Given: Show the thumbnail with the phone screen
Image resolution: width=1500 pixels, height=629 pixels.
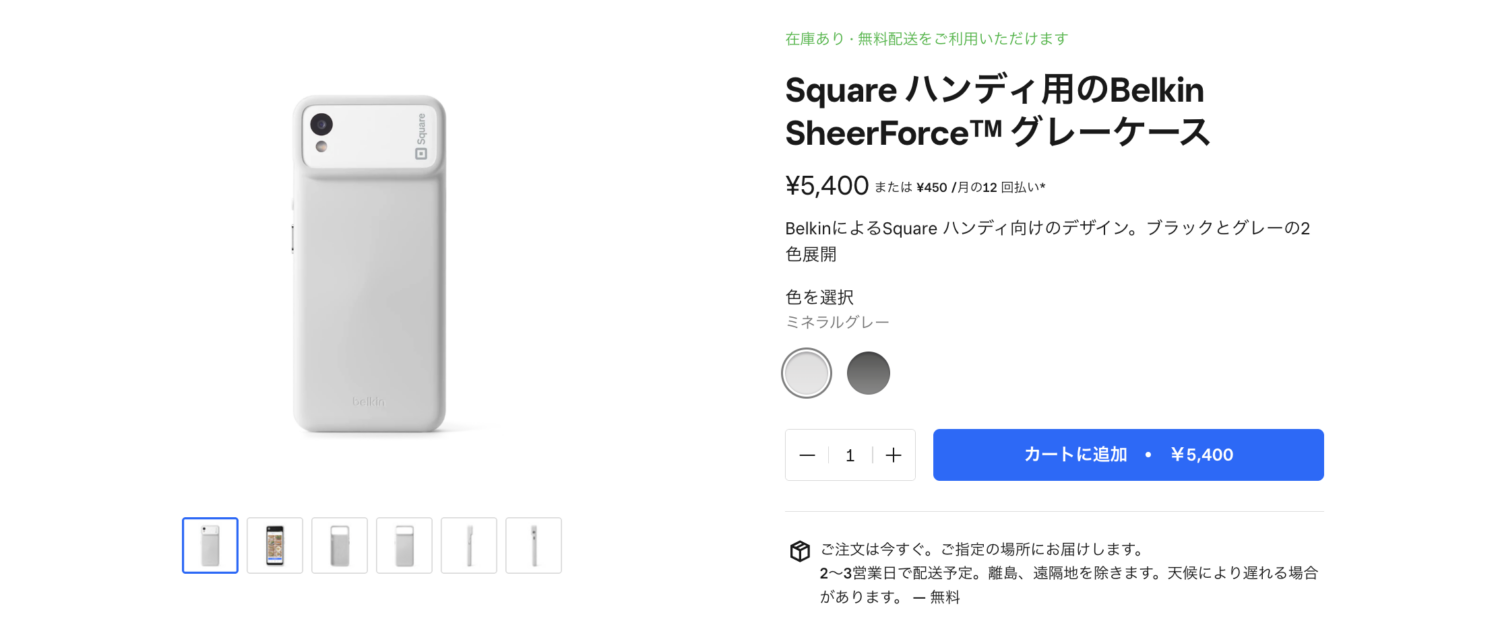Looking at the screenshot, I should point(275,545).
